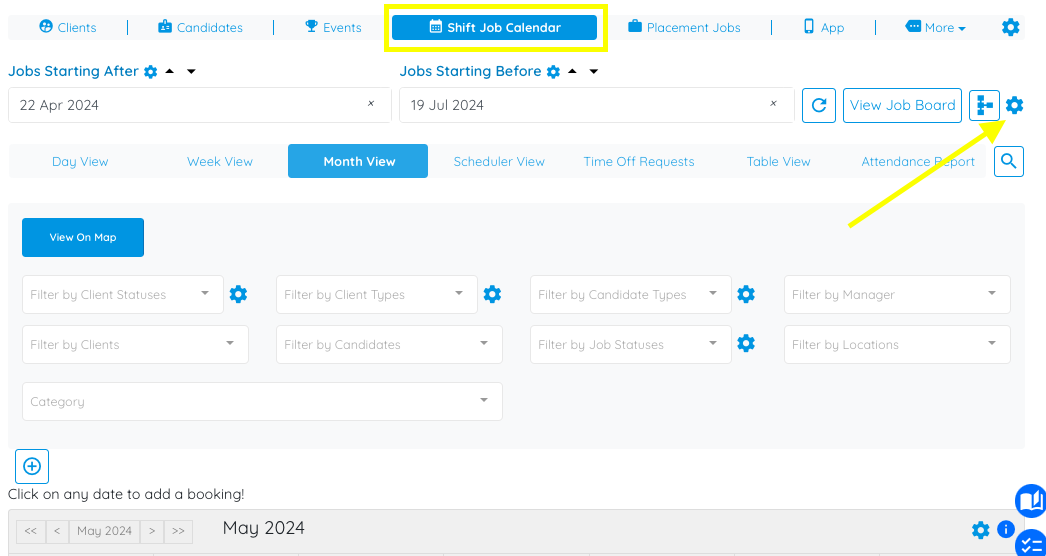
Task: Open the floating book guide icon
Action: tap(1031, 501)
